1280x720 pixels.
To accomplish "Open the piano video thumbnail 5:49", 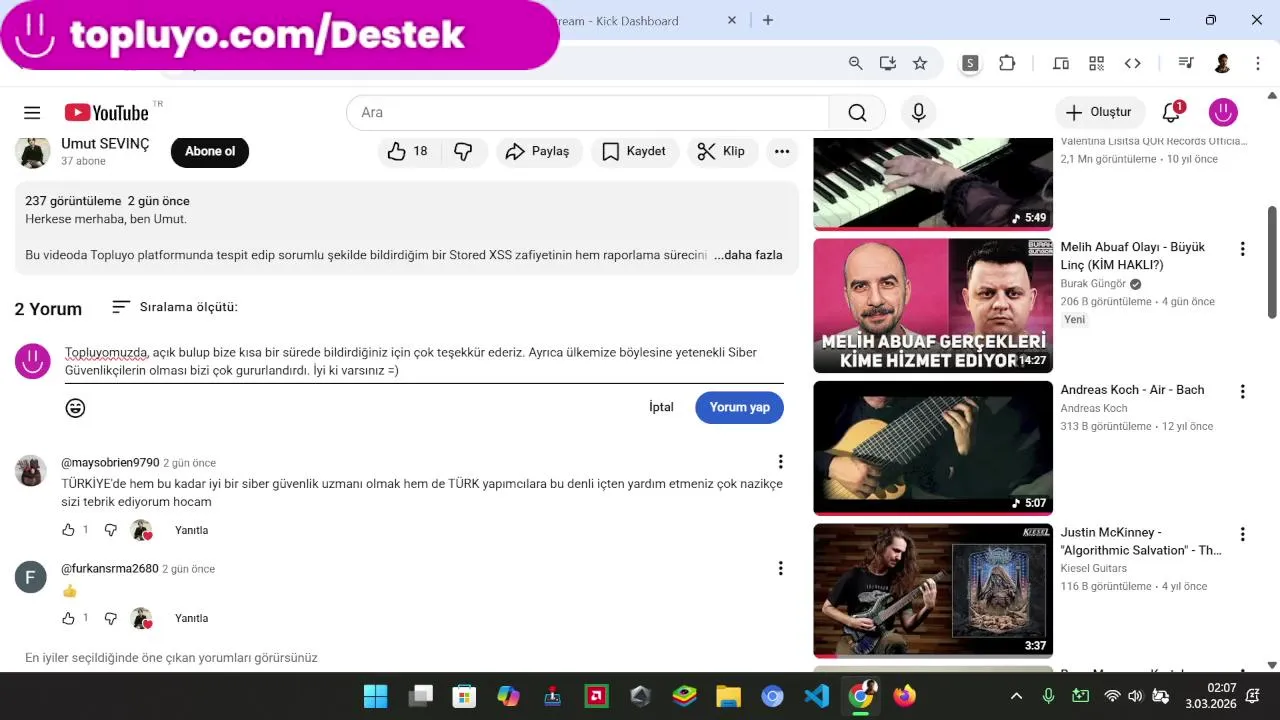I will (933, 183).
